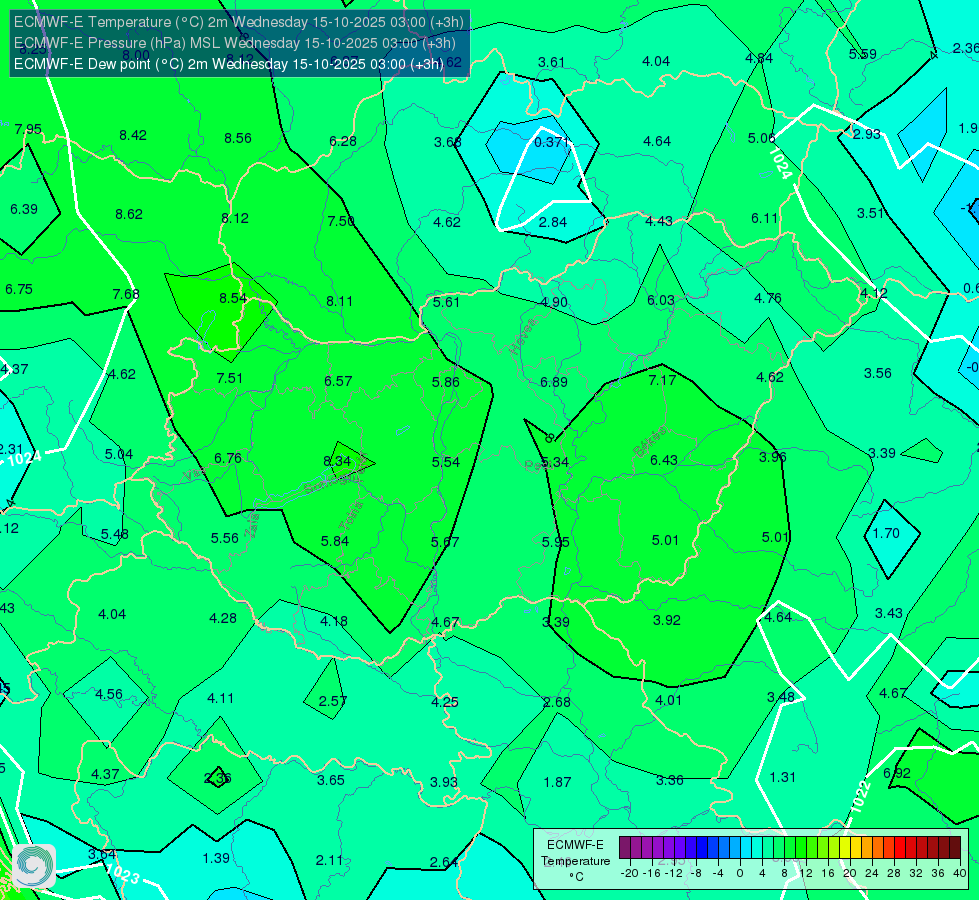
Task: Click the 5.95 temperature value
Action: [556, 542]
